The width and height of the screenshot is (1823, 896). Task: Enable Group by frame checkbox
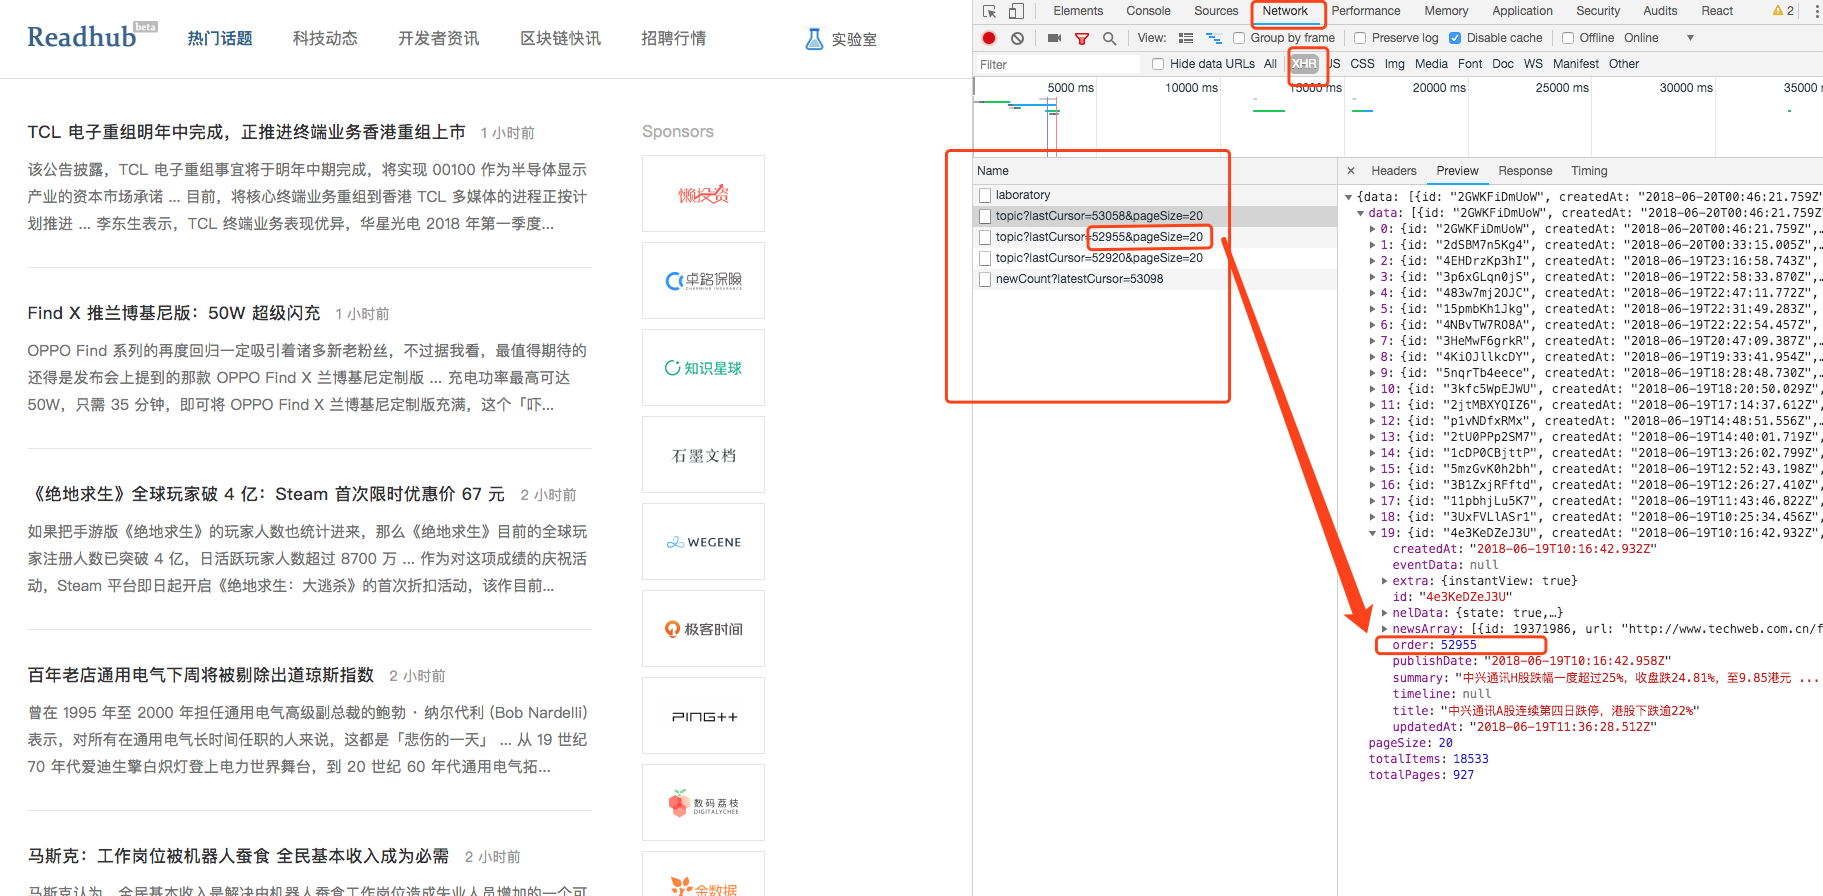[x=1239, y=38]
